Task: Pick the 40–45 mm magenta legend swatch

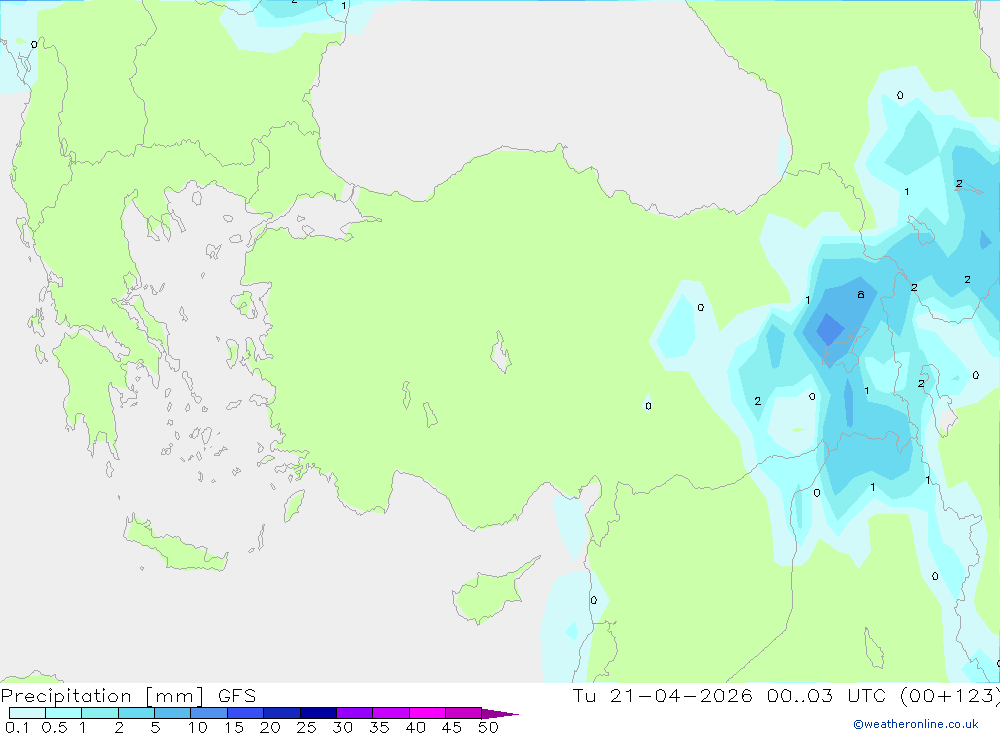Action: coord(427,713)
